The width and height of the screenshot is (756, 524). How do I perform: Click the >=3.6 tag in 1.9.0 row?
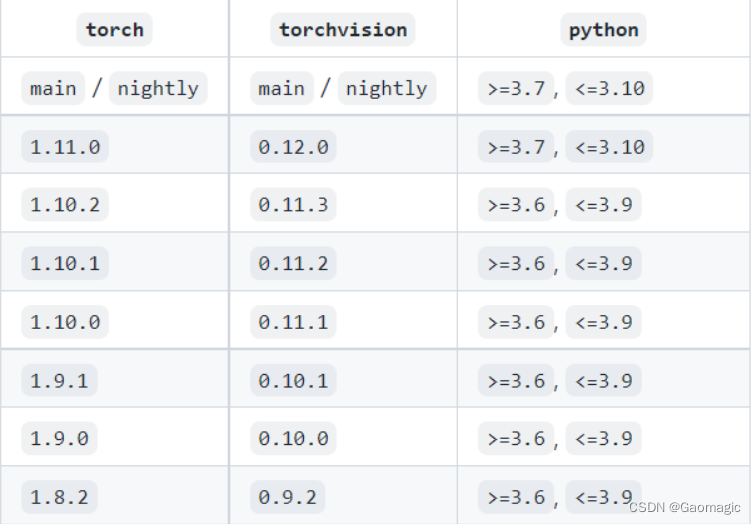[x=516, y=438]
